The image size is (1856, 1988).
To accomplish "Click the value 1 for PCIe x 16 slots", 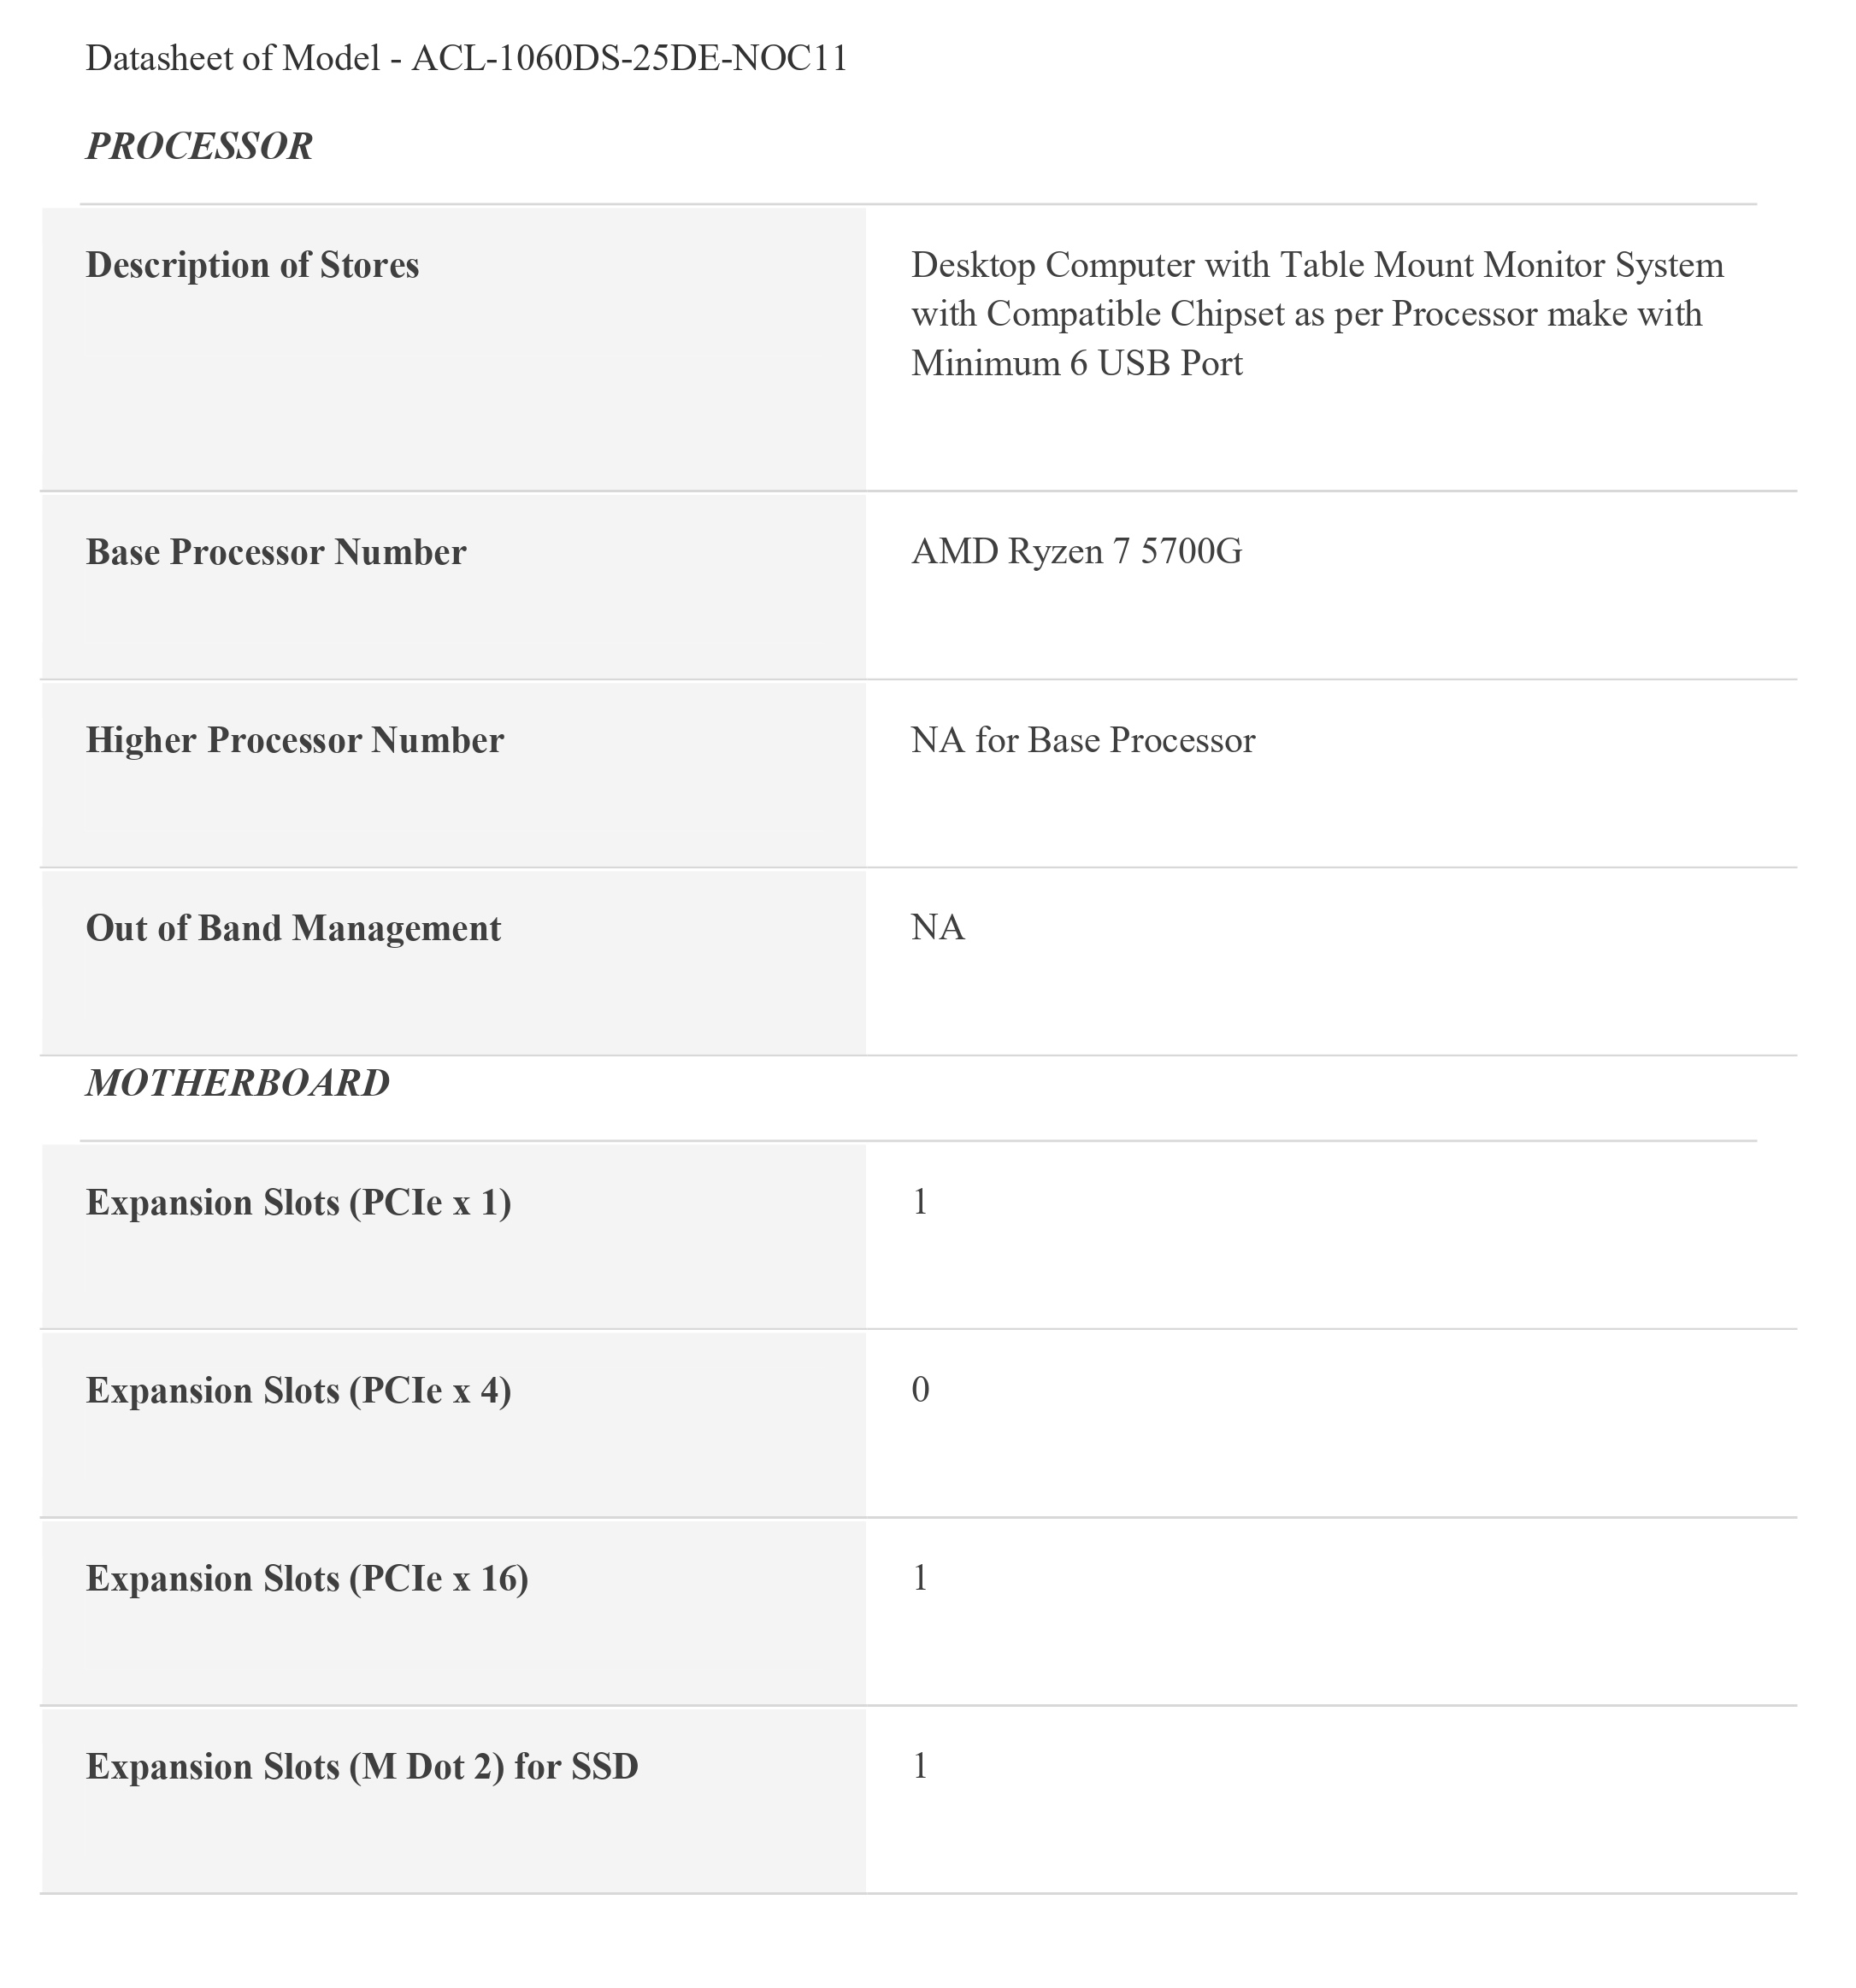I will pos(920,1578).
